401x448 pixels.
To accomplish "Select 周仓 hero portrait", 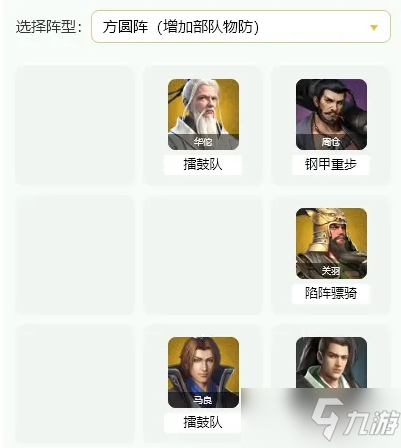I will click(x=331, y=114).
